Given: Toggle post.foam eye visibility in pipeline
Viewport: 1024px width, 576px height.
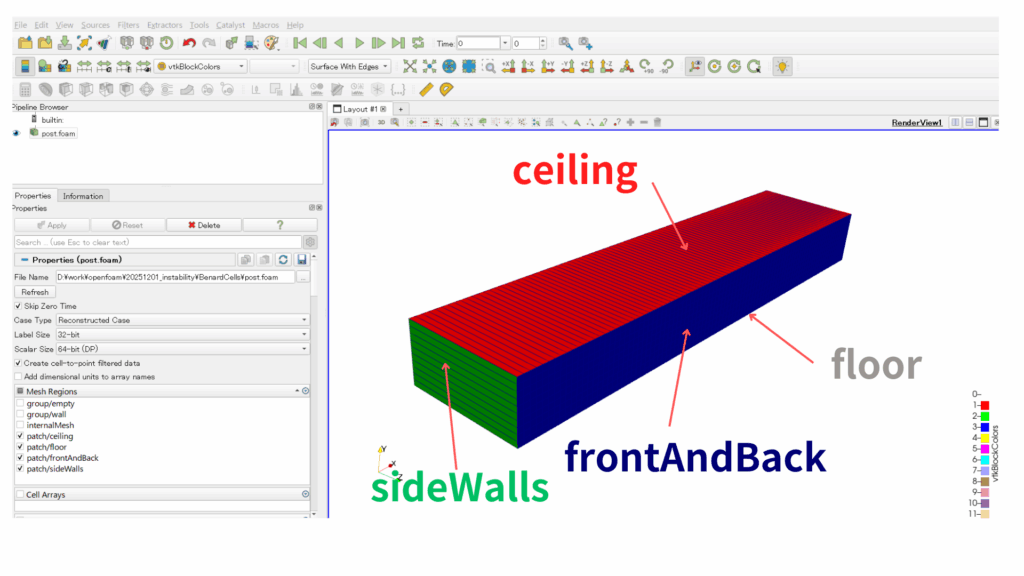Looking at the screenshot, I should coord(18,132).
